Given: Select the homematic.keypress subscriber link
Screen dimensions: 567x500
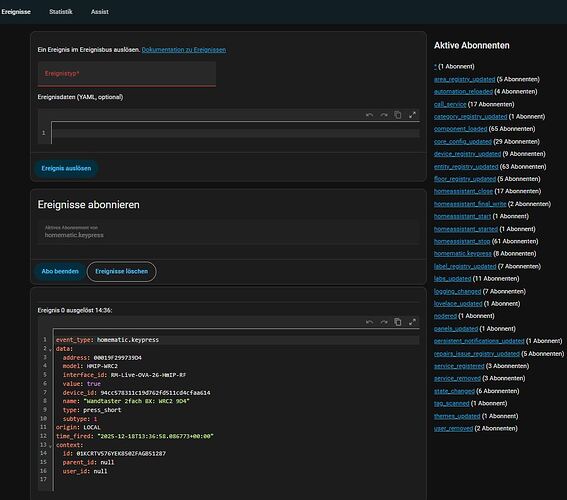Looking at the screenshot, I should 462,254.
